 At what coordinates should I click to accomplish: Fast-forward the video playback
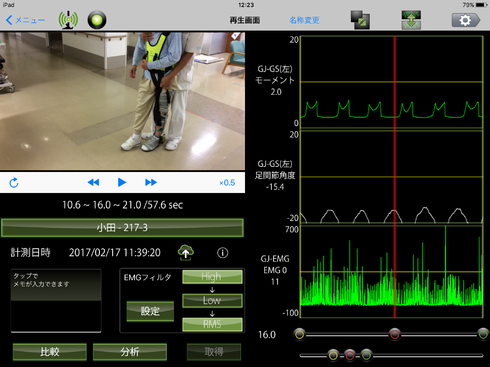pos(151,182)
